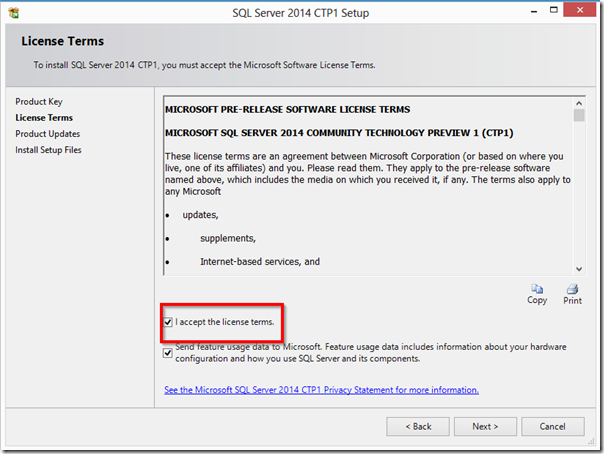
Task: Click the Back button
Action: 418,427
